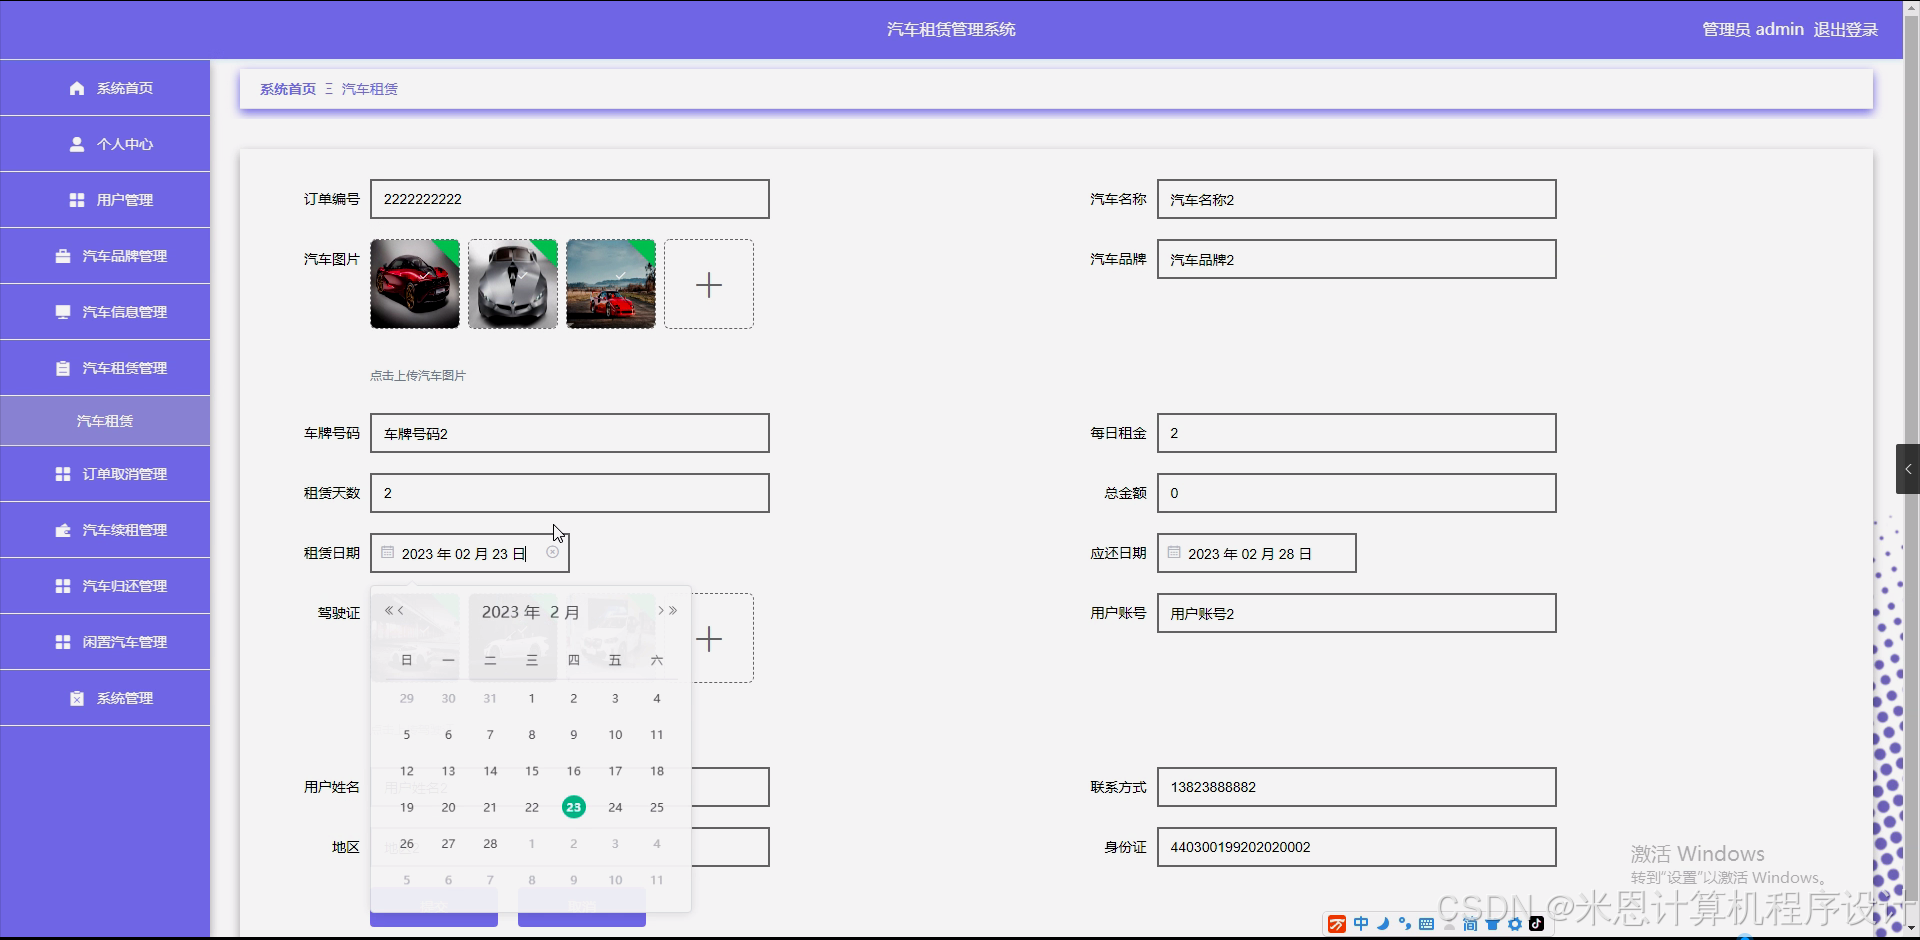
Task: Click the 租赁天数 input field
Action: (x=570, y=493)
